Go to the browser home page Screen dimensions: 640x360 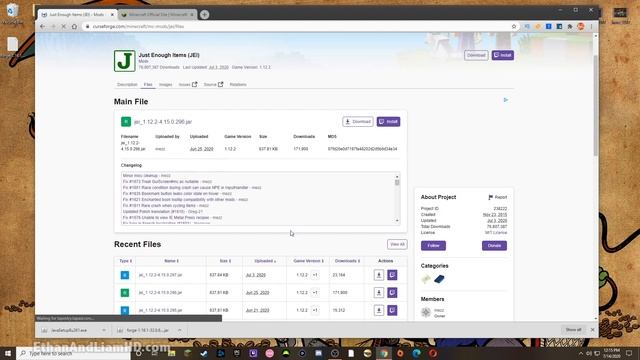74,27
